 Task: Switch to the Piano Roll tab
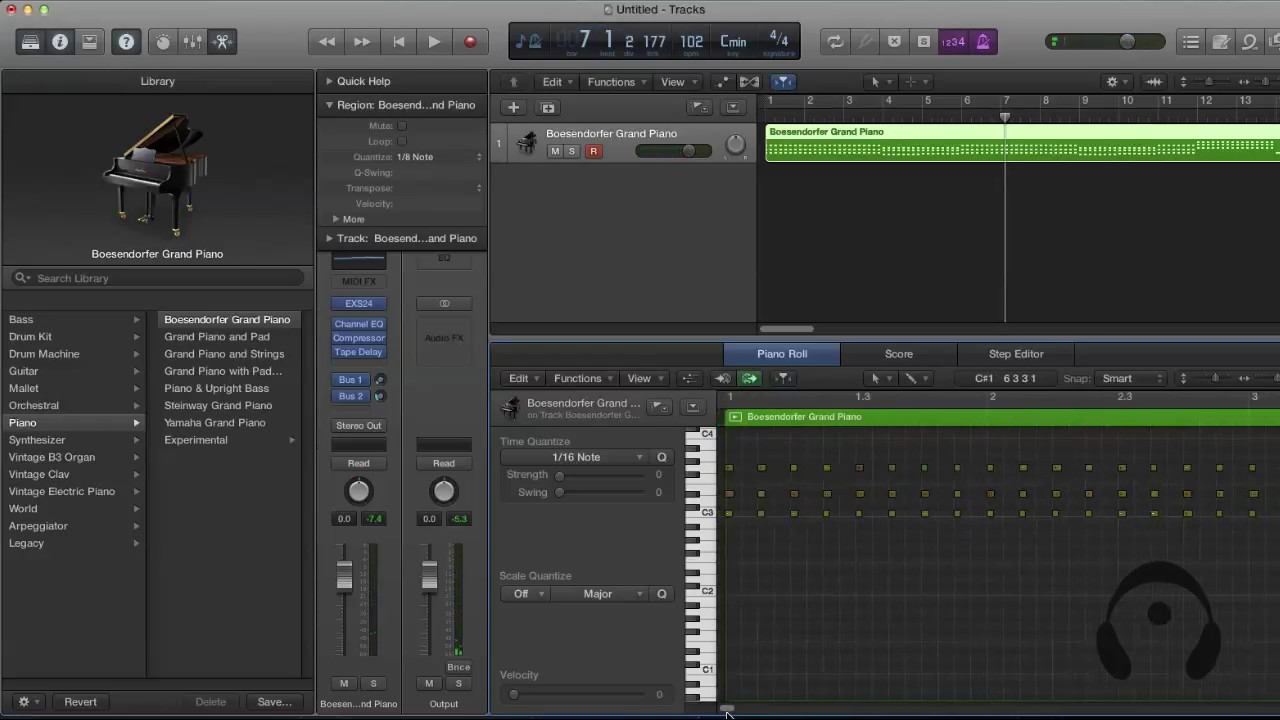[782, 354]
